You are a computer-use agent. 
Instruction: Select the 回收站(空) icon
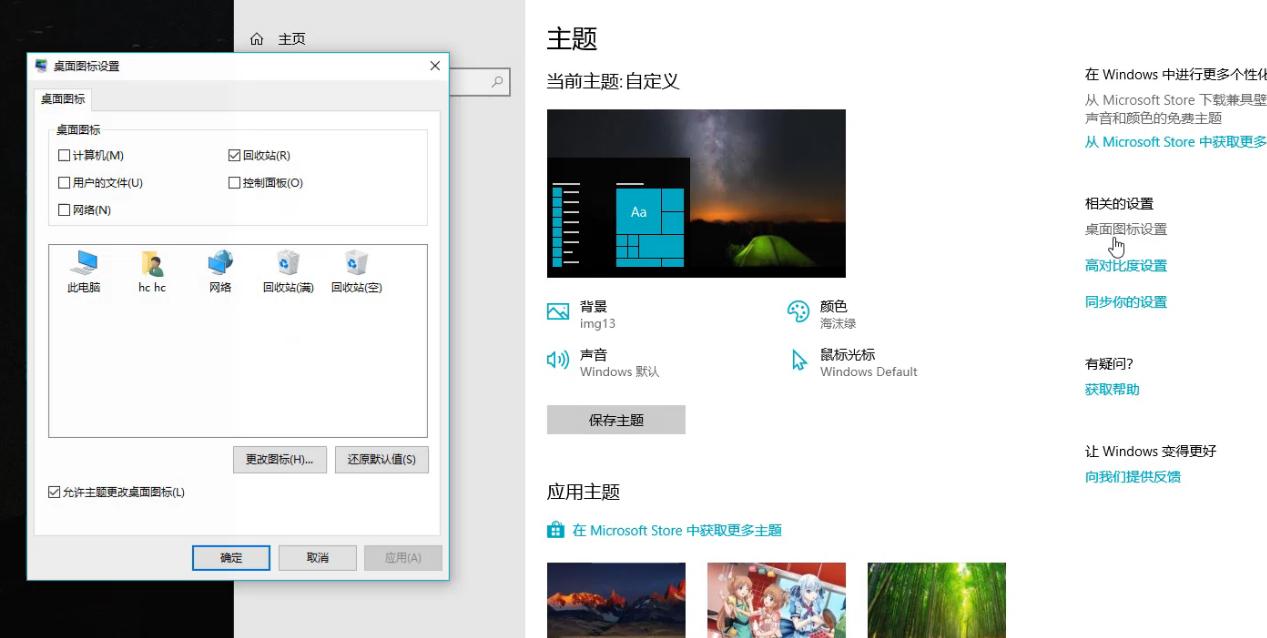(x=356, y=263)
